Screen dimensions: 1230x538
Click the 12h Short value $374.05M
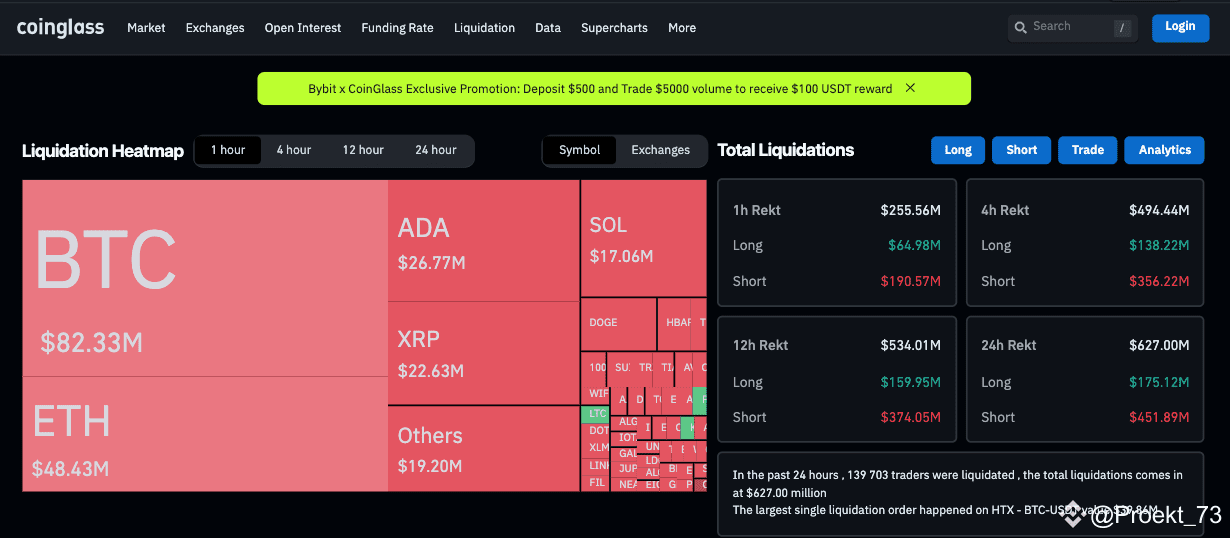click(x=910, y=417)
